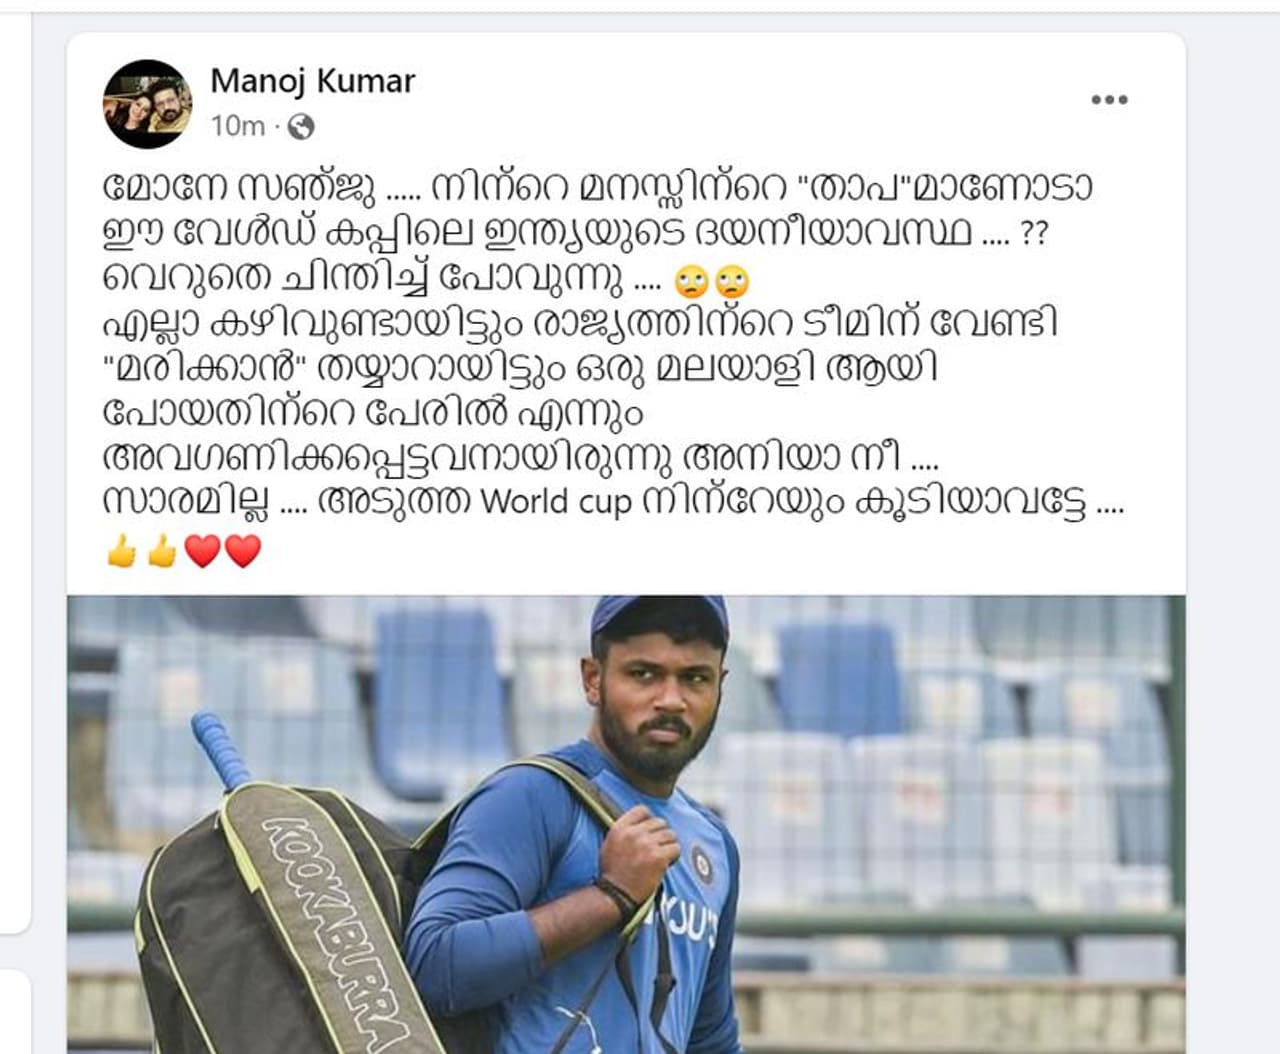Click the 'World cup' text in post
Image resolution: width=1280 pixels, height=1054 pixels.
pos(556,501)
